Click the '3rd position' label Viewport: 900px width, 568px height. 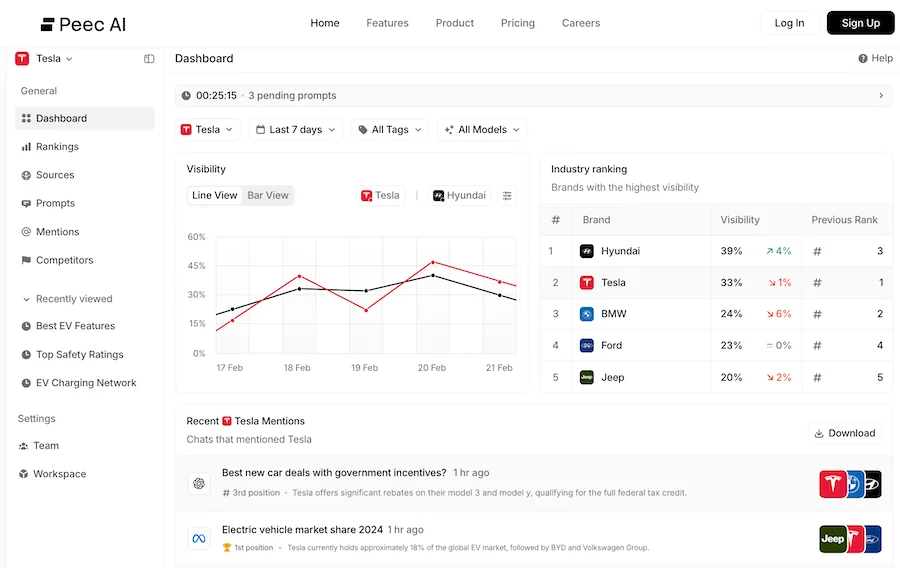(x=256, y=493)
